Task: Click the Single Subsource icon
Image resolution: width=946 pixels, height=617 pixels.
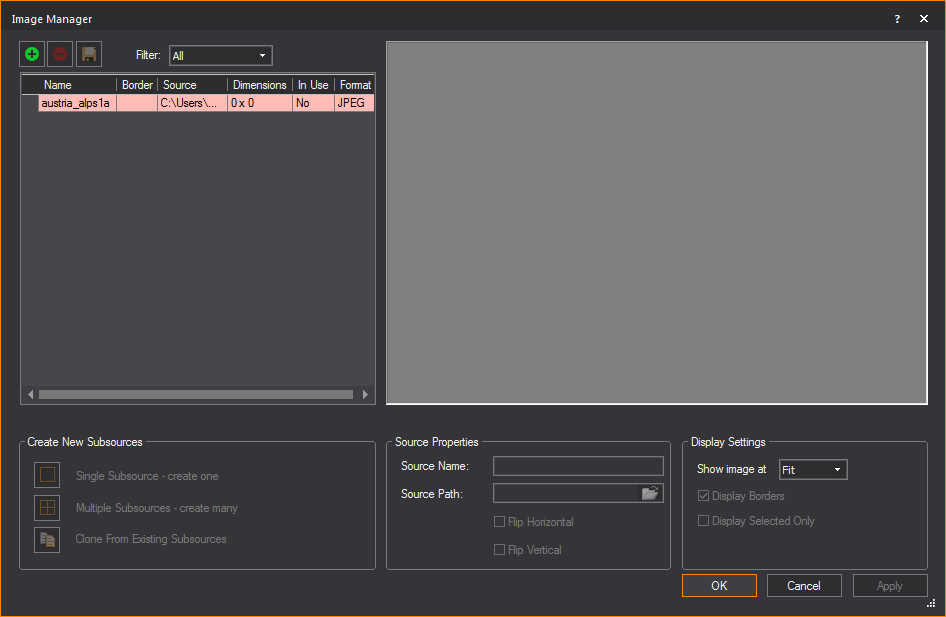Action: 47,475
